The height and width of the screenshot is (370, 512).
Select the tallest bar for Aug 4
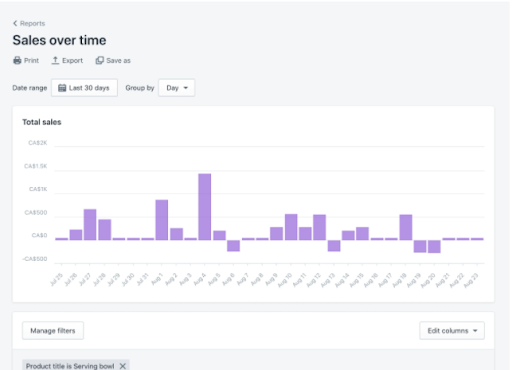coord(205,207)
